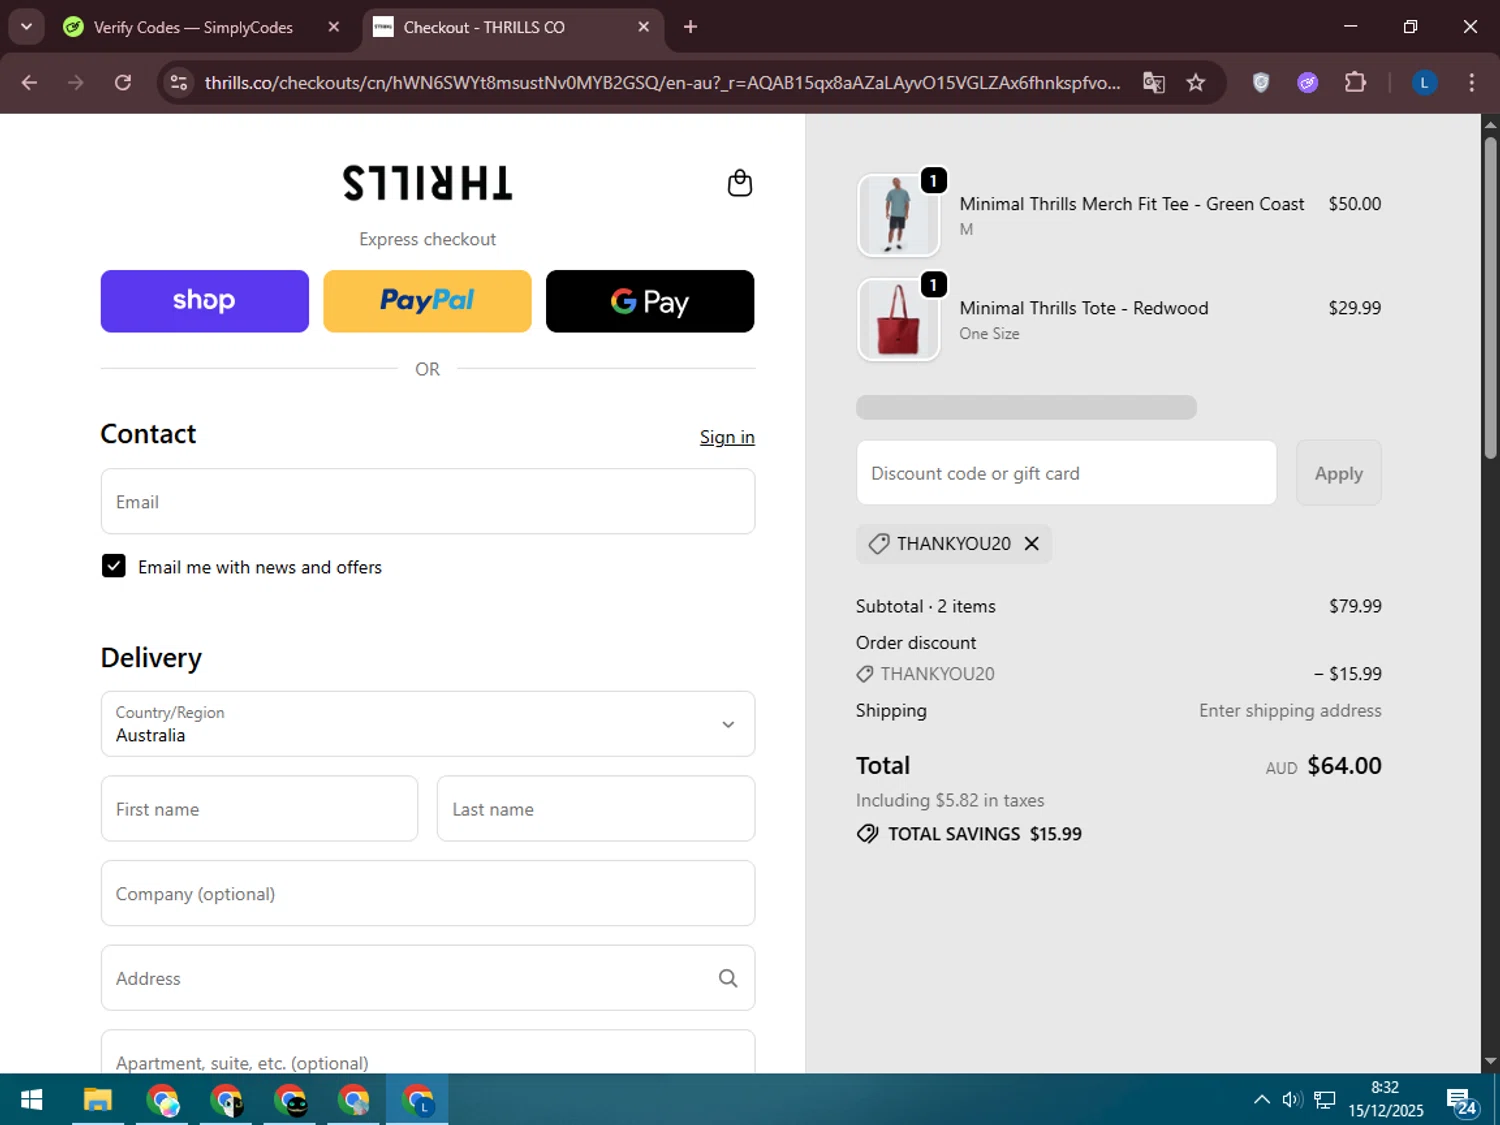Click the TOTAL SAVINGS $15.99 text

pyautogui.click(x=984, y=834)
